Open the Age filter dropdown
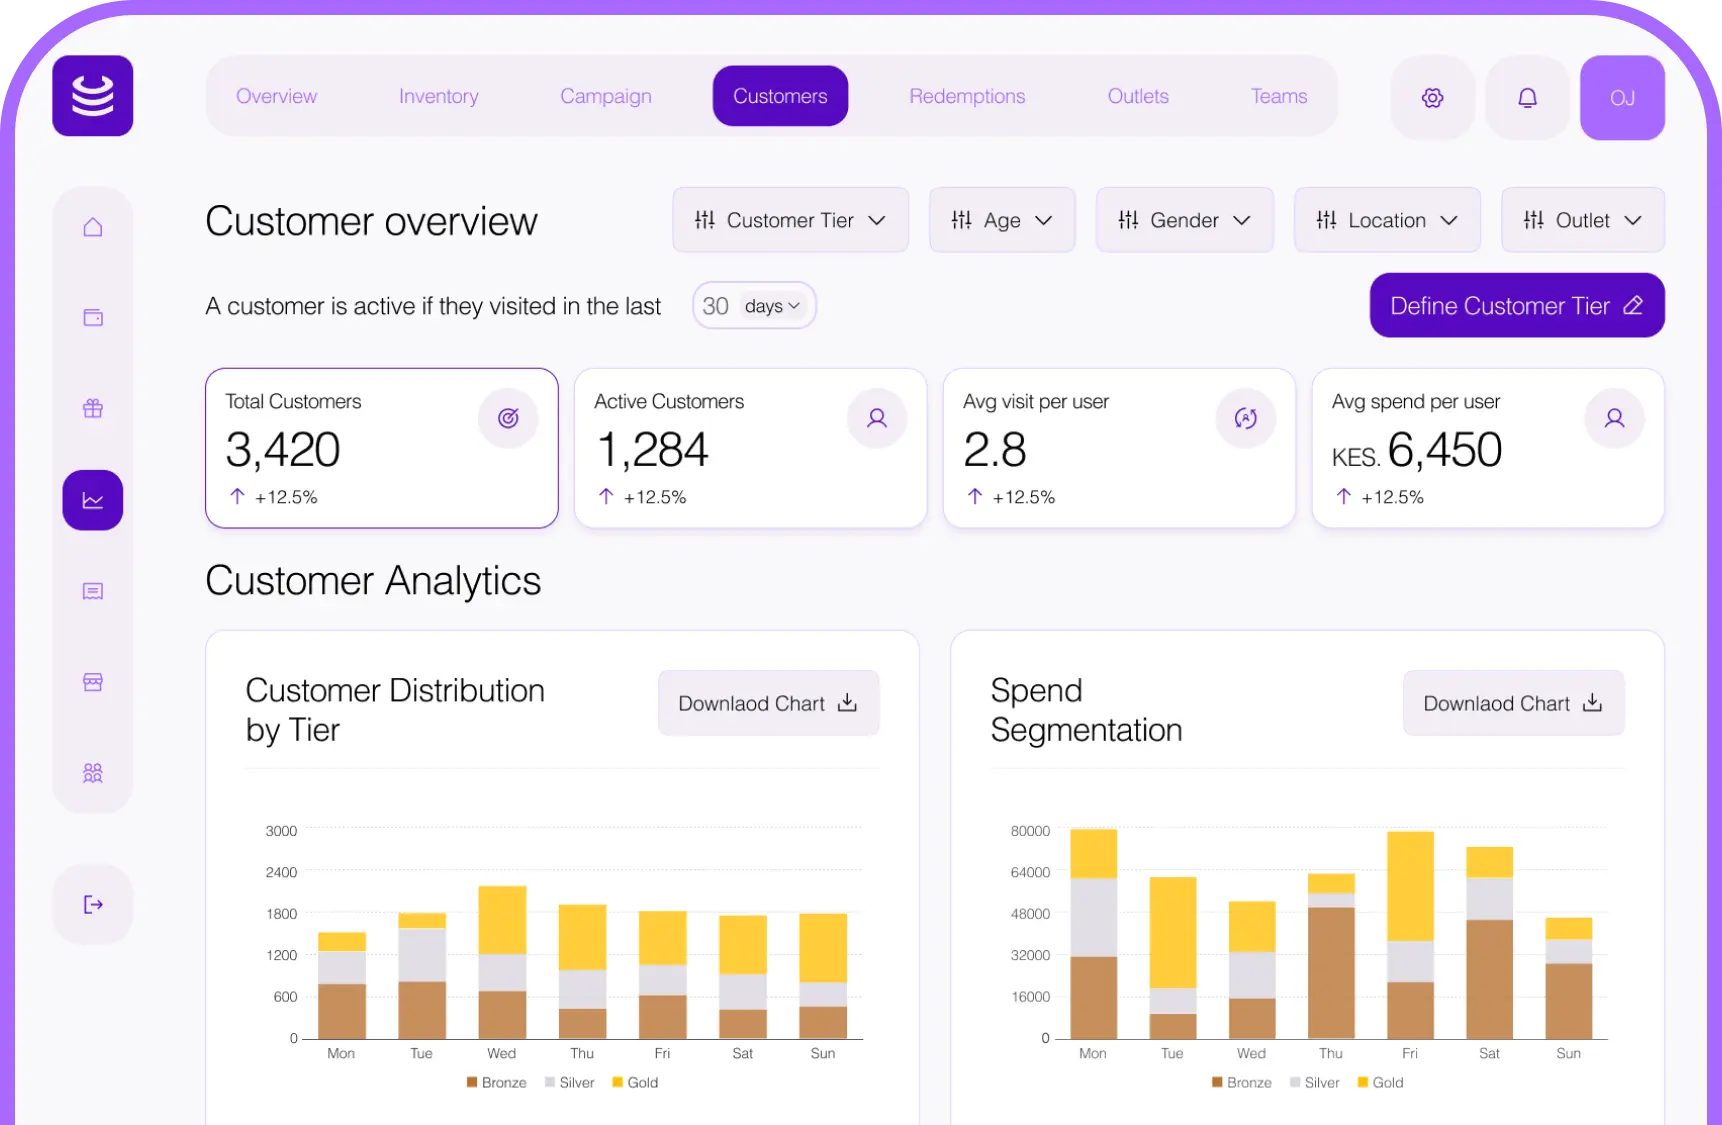The height and width of the screenshot is (1125, 1722). coord(1002,220)
